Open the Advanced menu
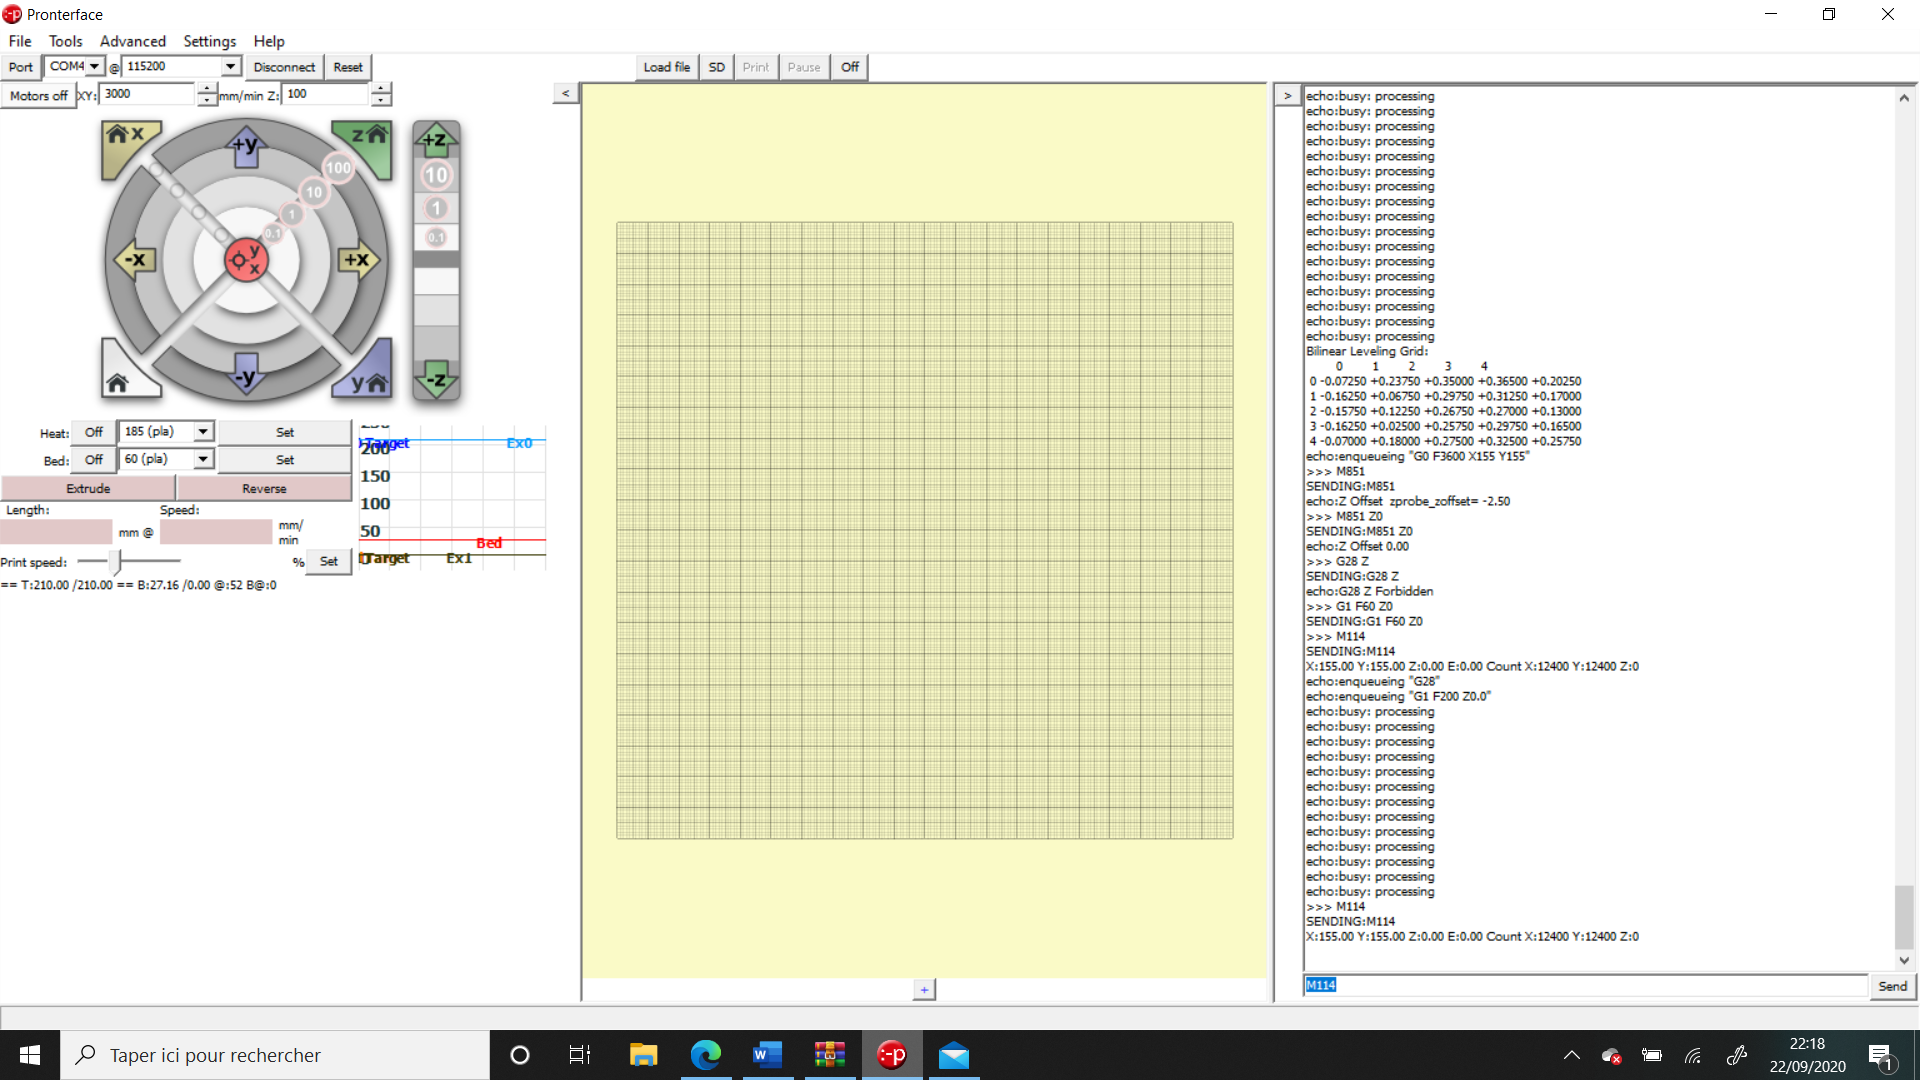 [x=133, y=41]
